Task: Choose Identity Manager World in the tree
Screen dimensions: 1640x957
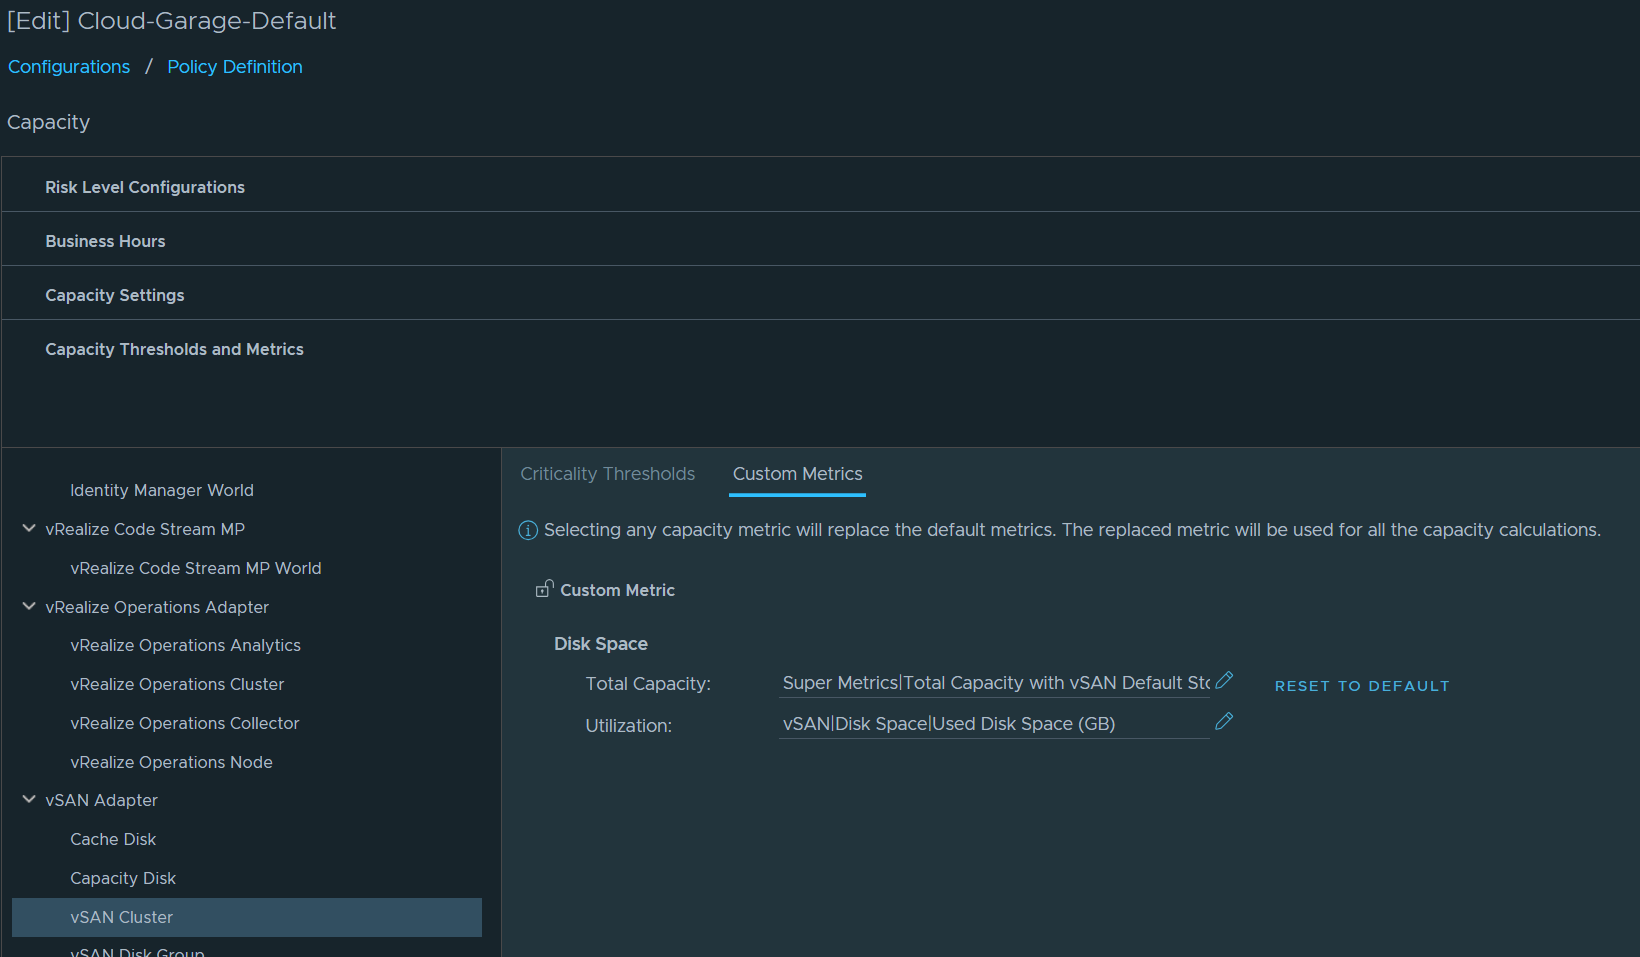Action: click(x=162, y=490)
